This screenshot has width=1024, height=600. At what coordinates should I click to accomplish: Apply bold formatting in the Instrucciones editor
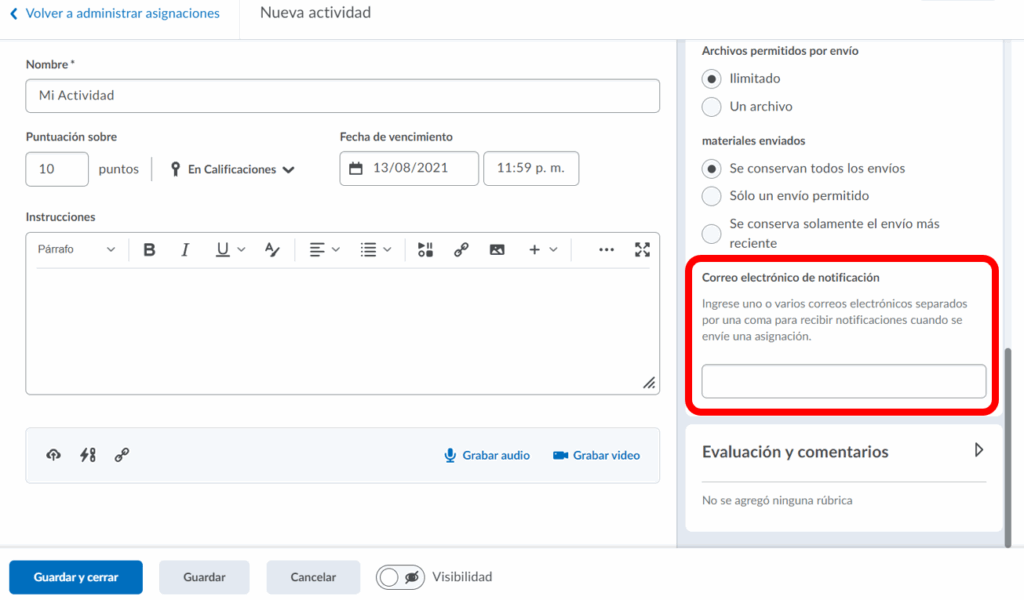(149, 250)
